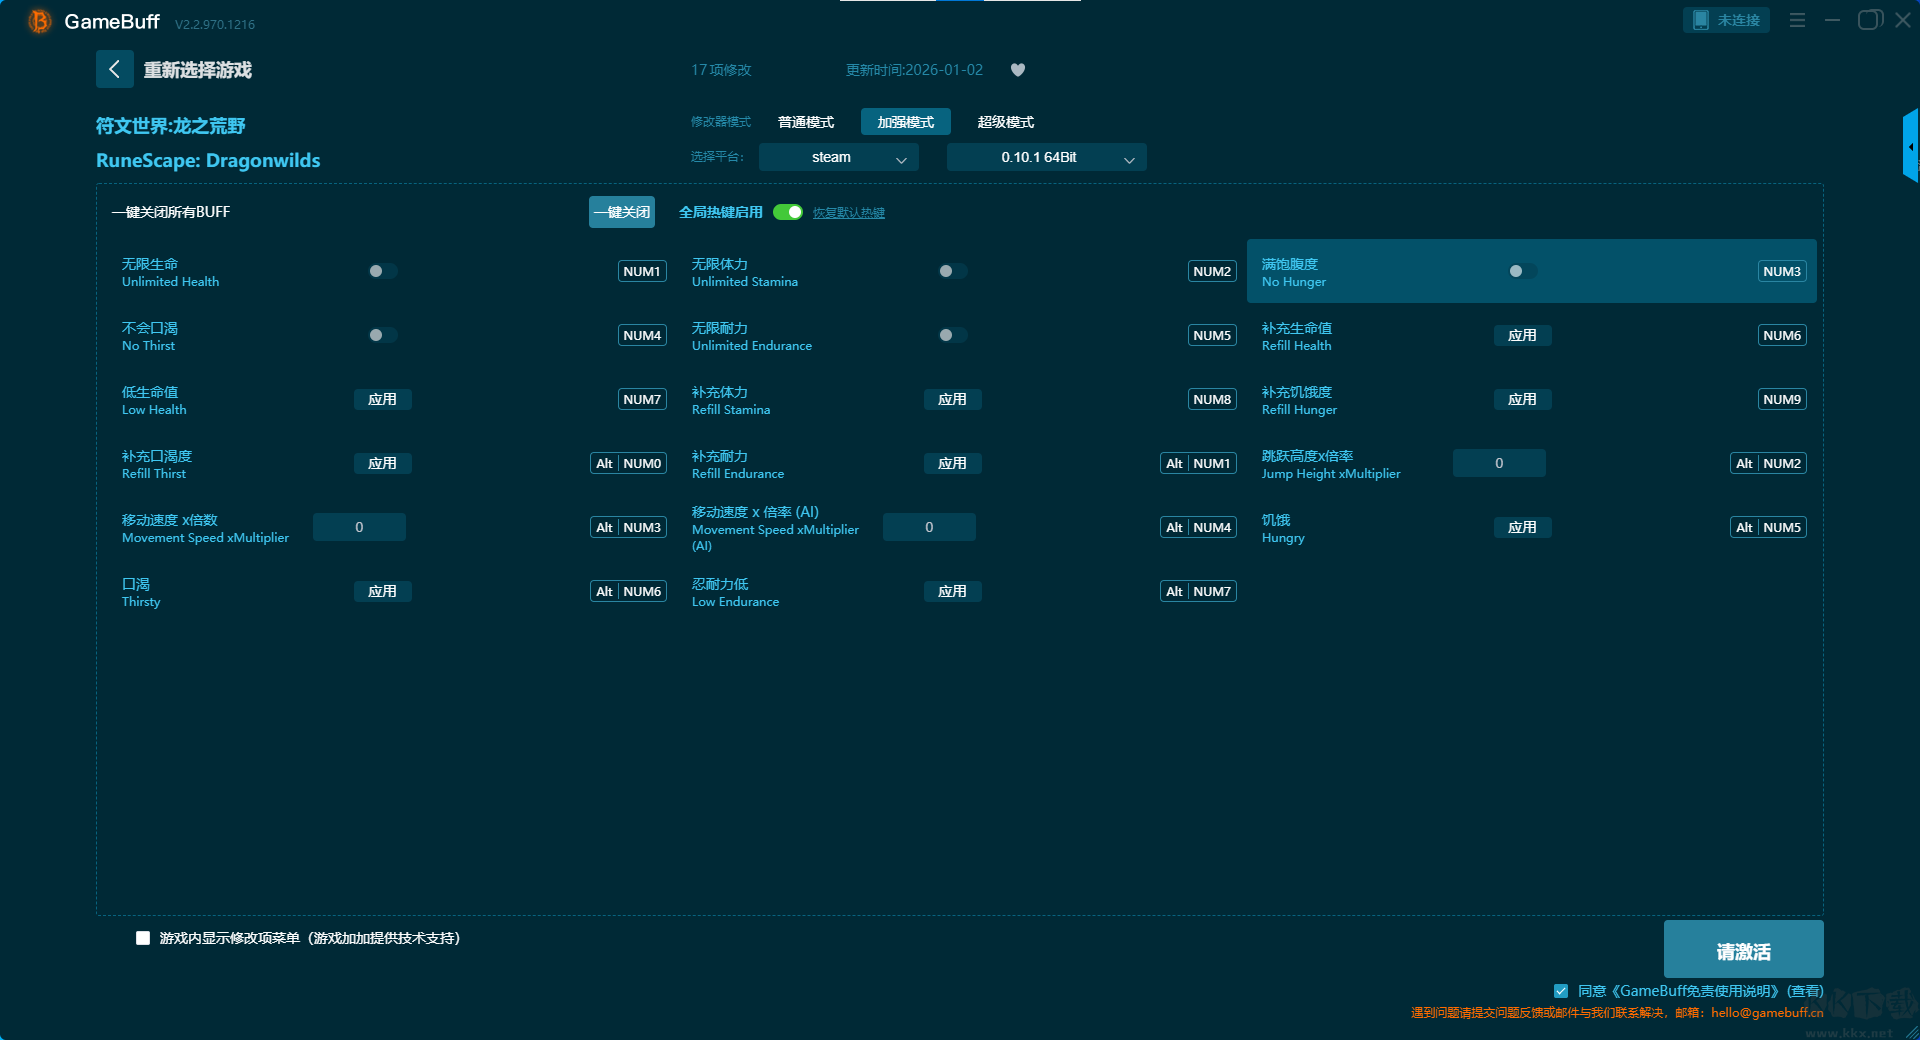1920x1040 pixels.
Task: Uncheck the GameBuff disclaimer agreement checkbox
Action: (1561, 991)
